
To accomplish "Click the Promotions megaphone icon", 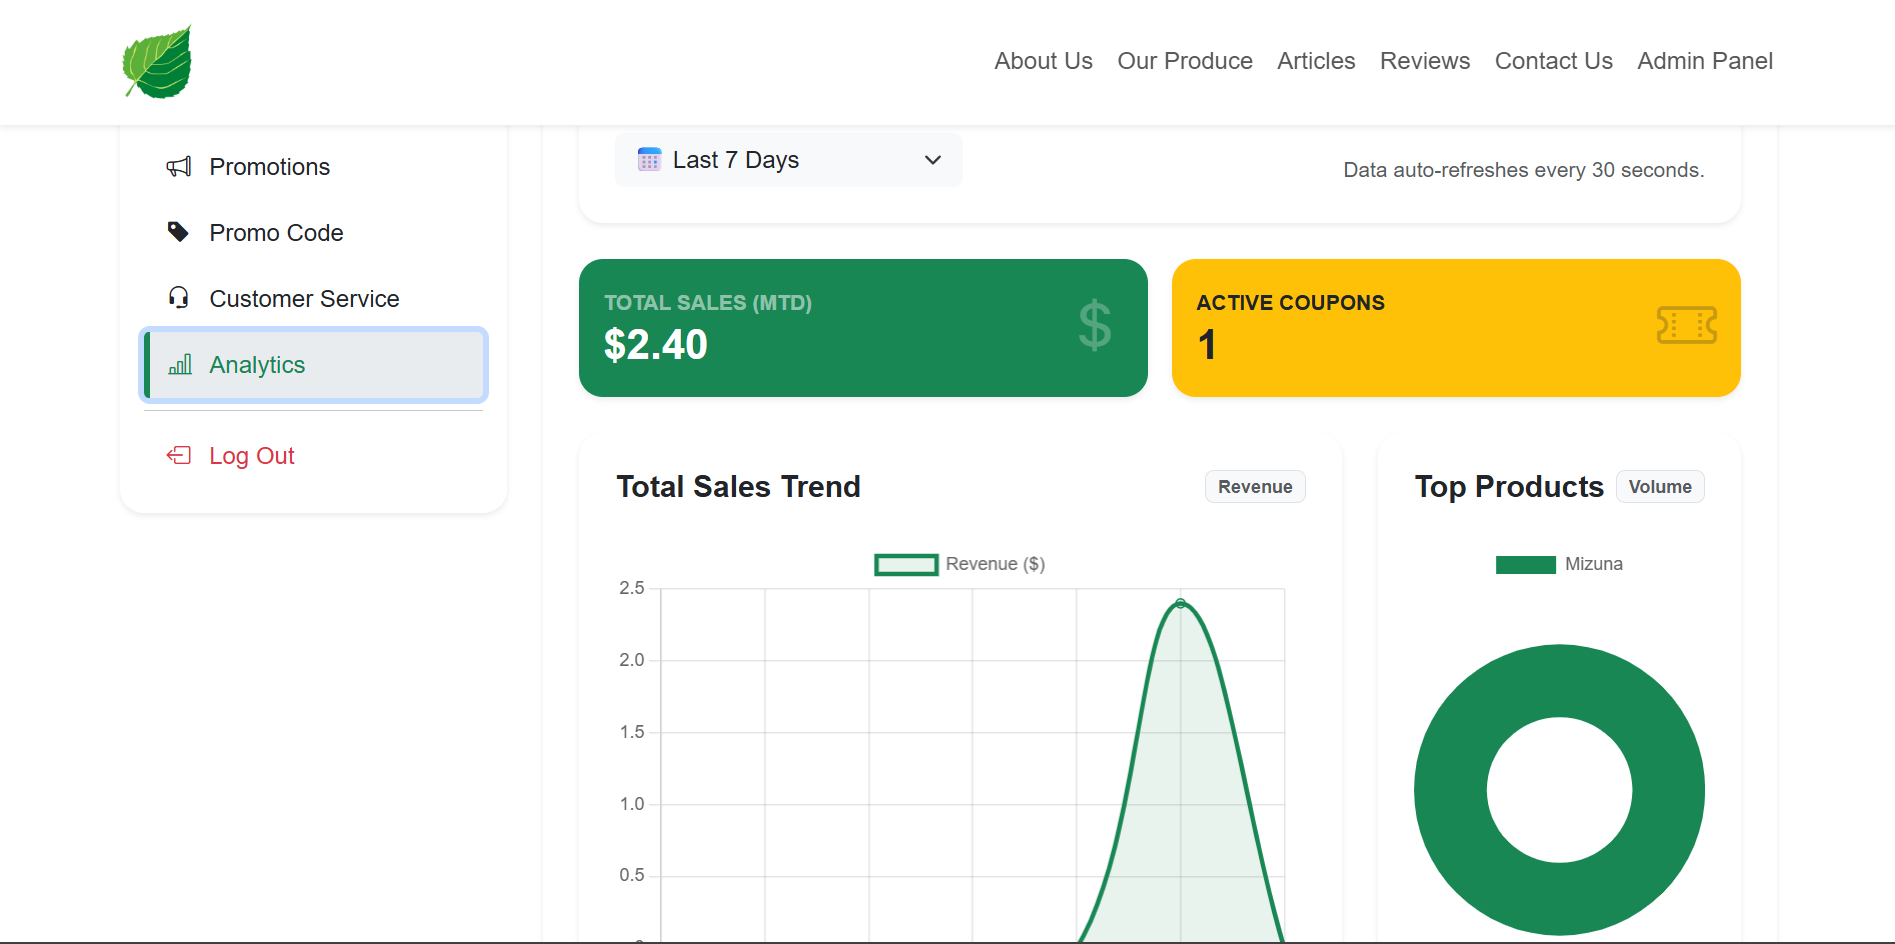I will point(179,167).
